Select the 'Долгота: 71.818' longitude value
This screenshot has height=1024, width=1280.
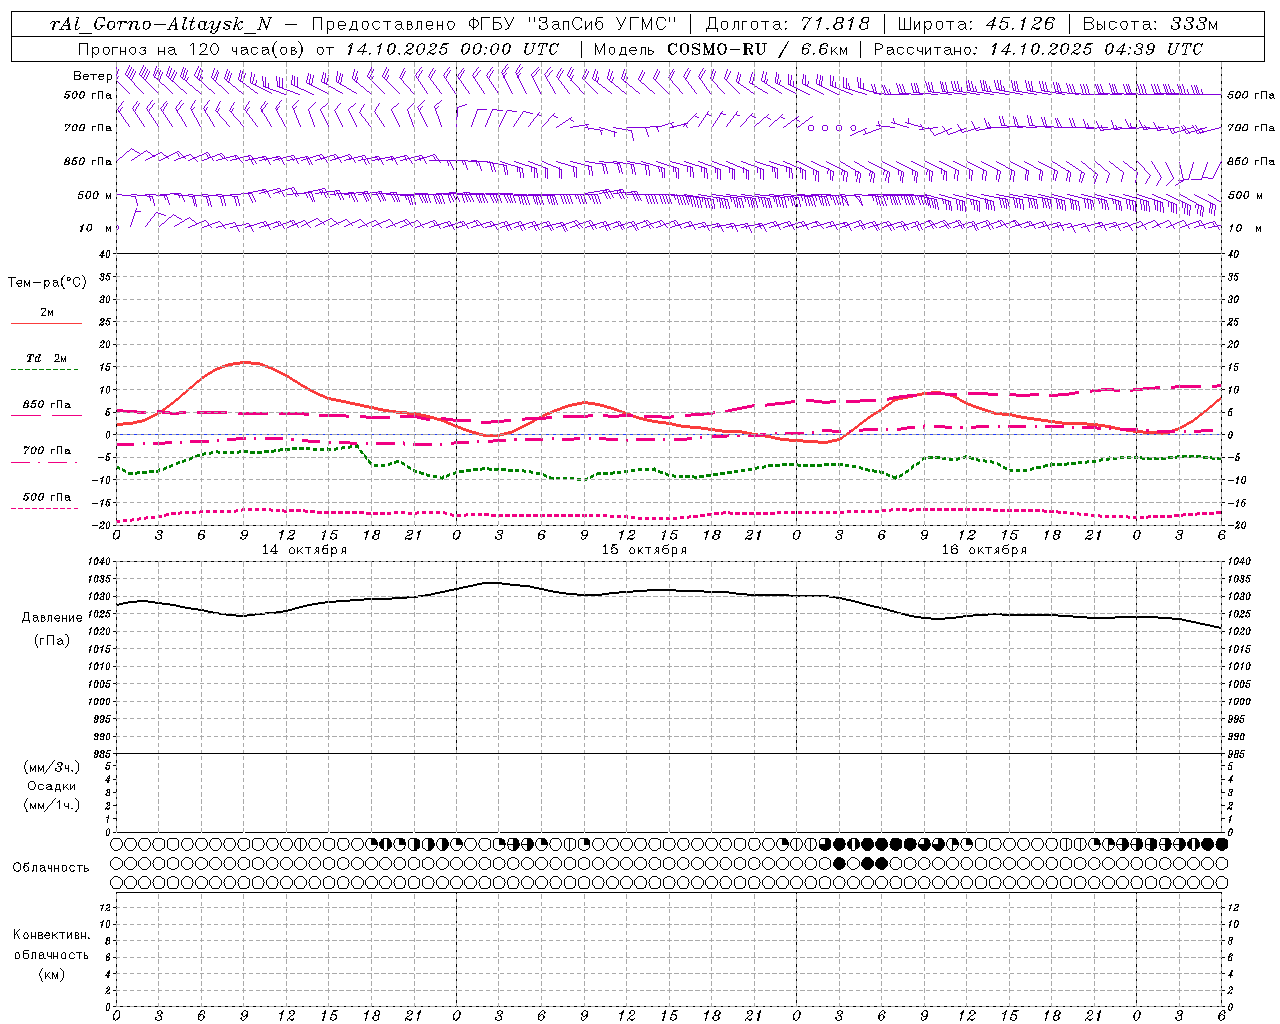(x=788, y=25)
